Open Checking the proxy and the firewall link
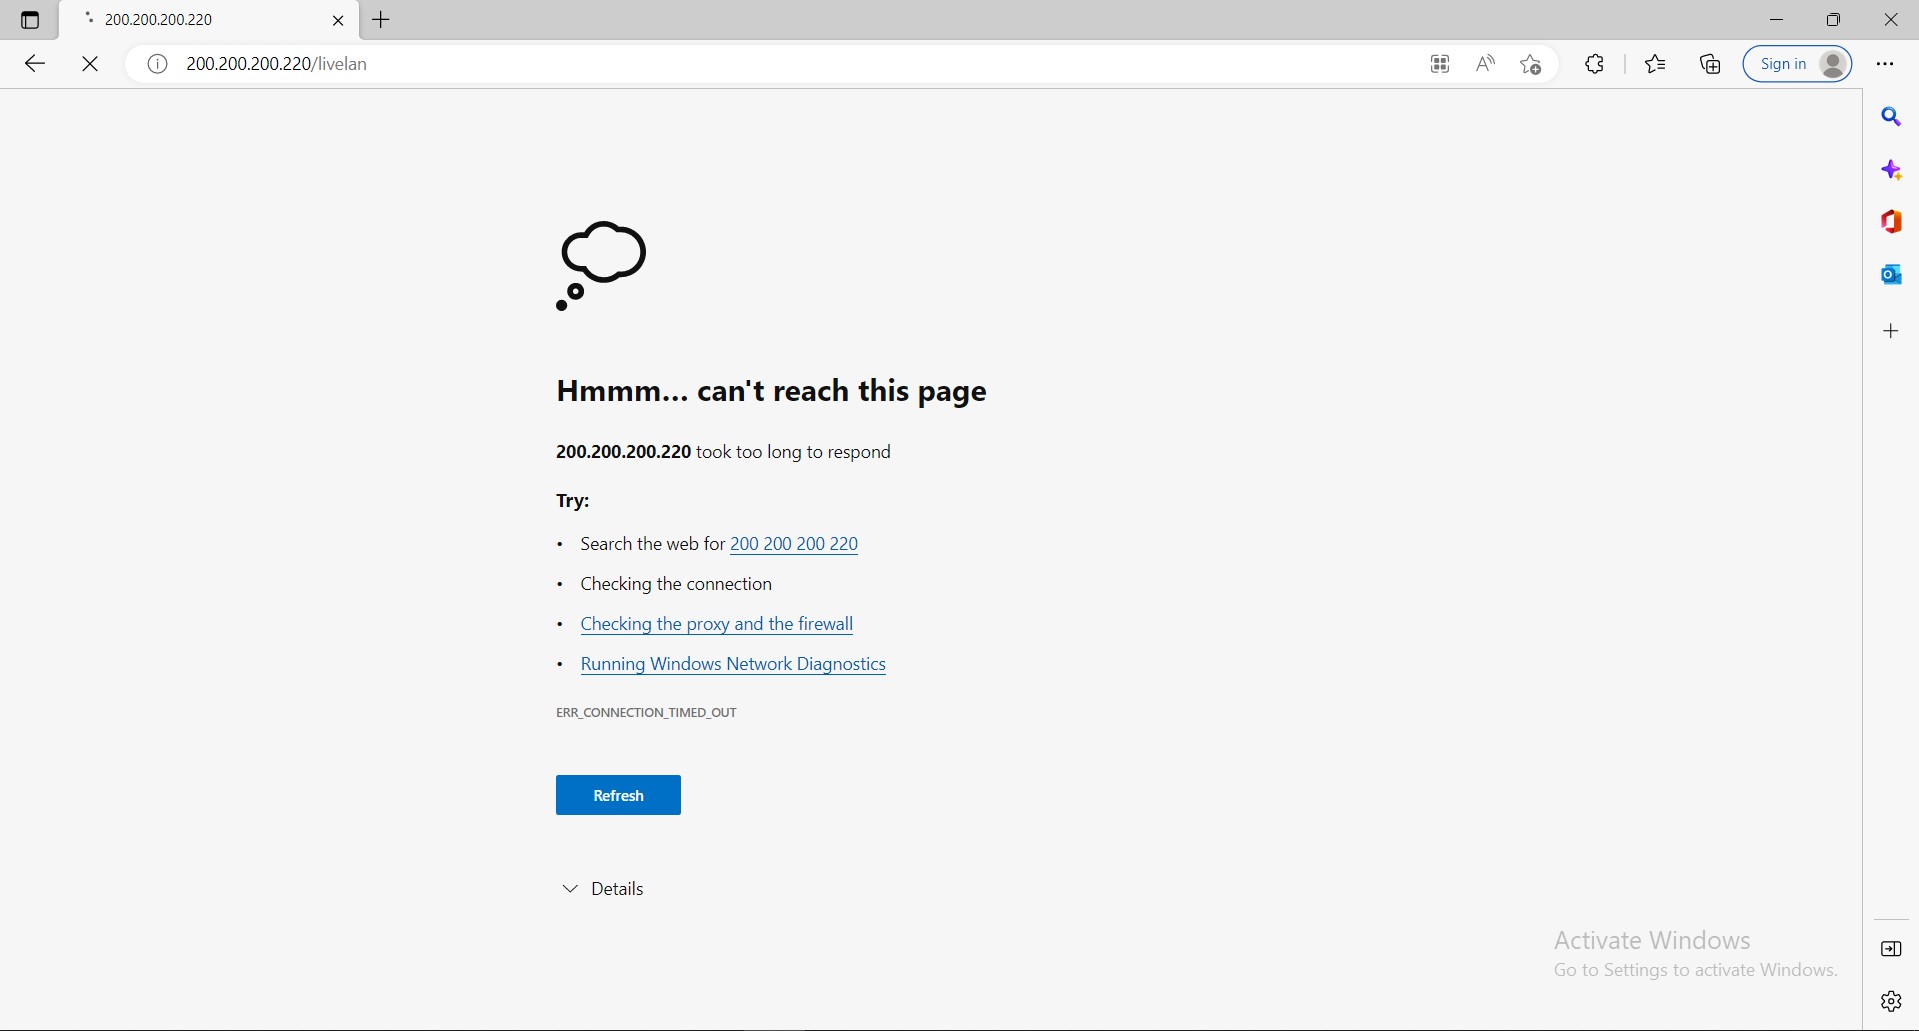 point(717,625)
